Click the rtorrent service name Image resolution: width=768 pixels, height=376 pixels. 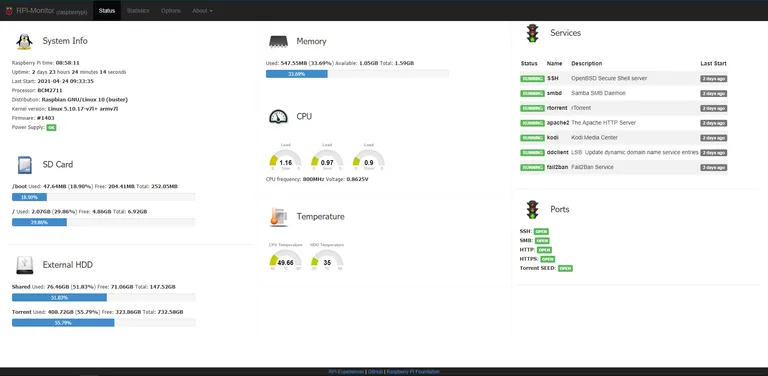click(557, 108)
